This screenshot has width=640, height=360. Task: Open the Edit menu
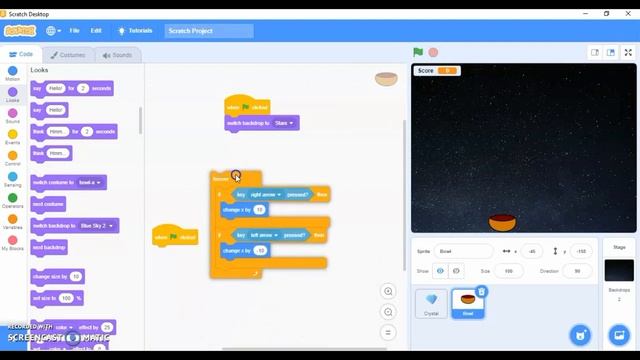click(96, 31)
